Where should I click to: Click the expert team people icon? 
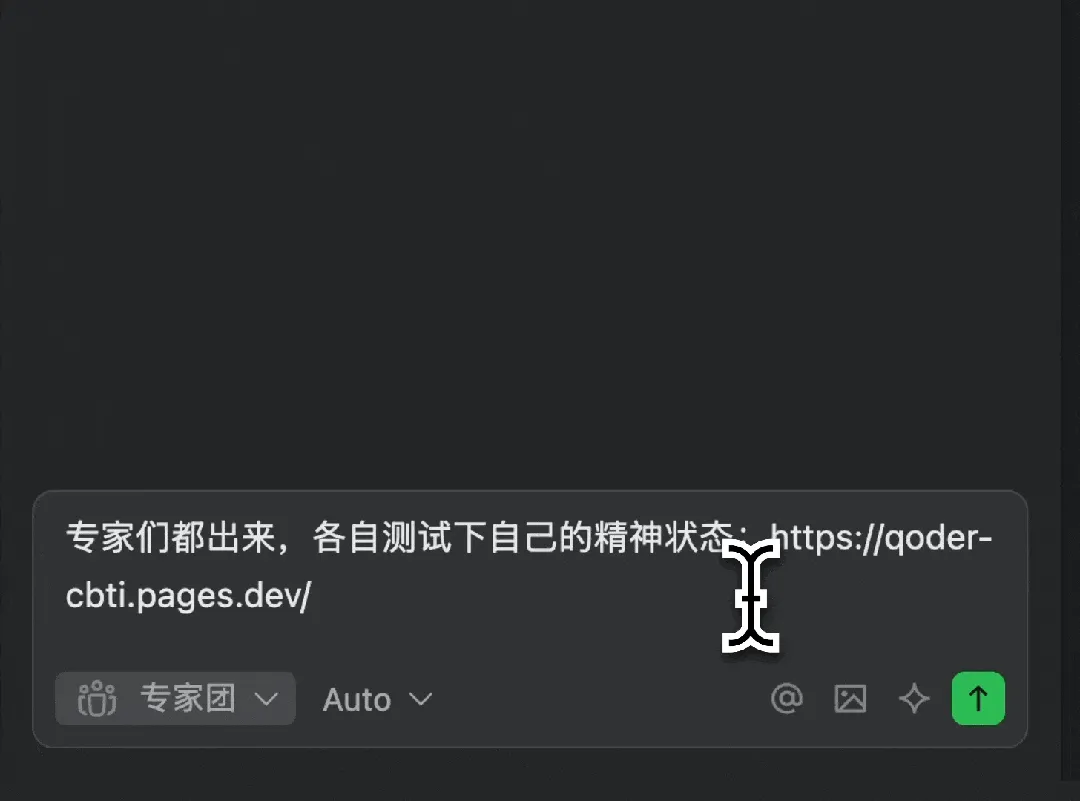pyautogui.click(x=97, y=698)
